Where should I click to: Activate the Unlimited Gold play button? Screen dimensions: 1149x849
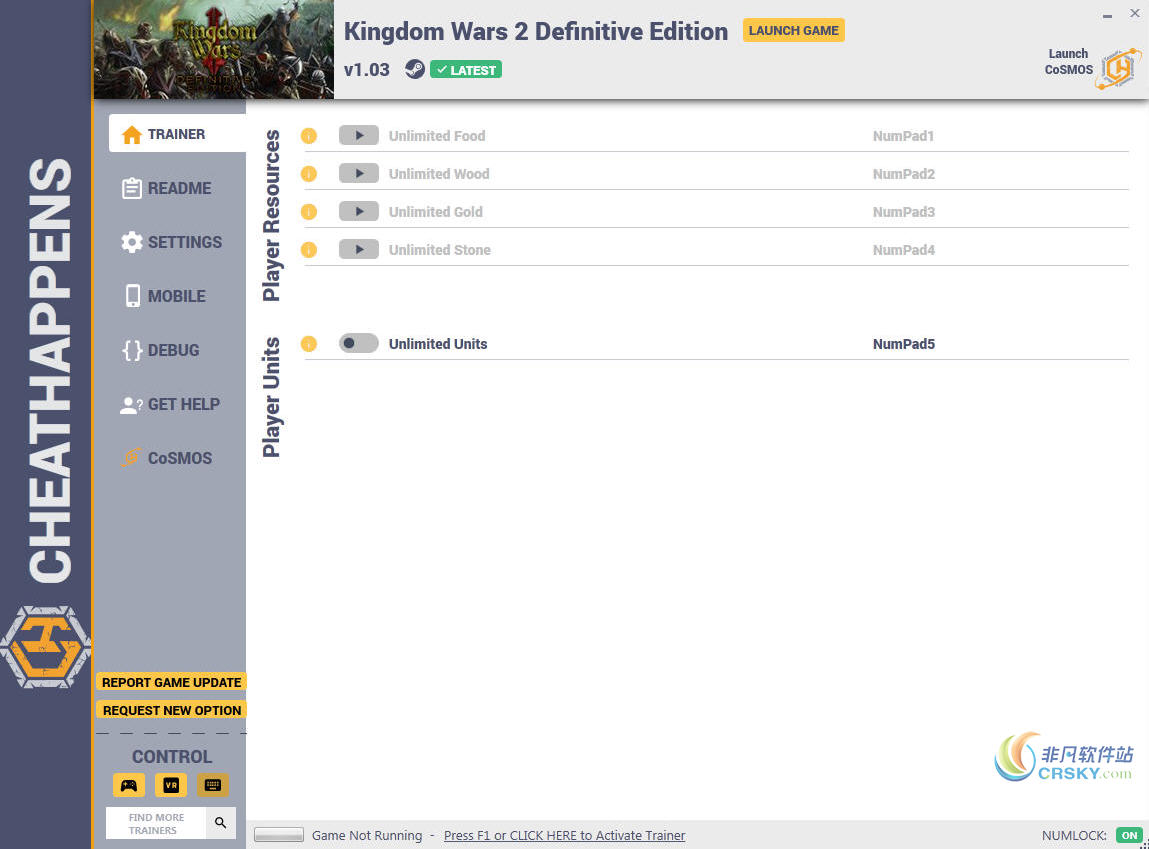[358, 212]
